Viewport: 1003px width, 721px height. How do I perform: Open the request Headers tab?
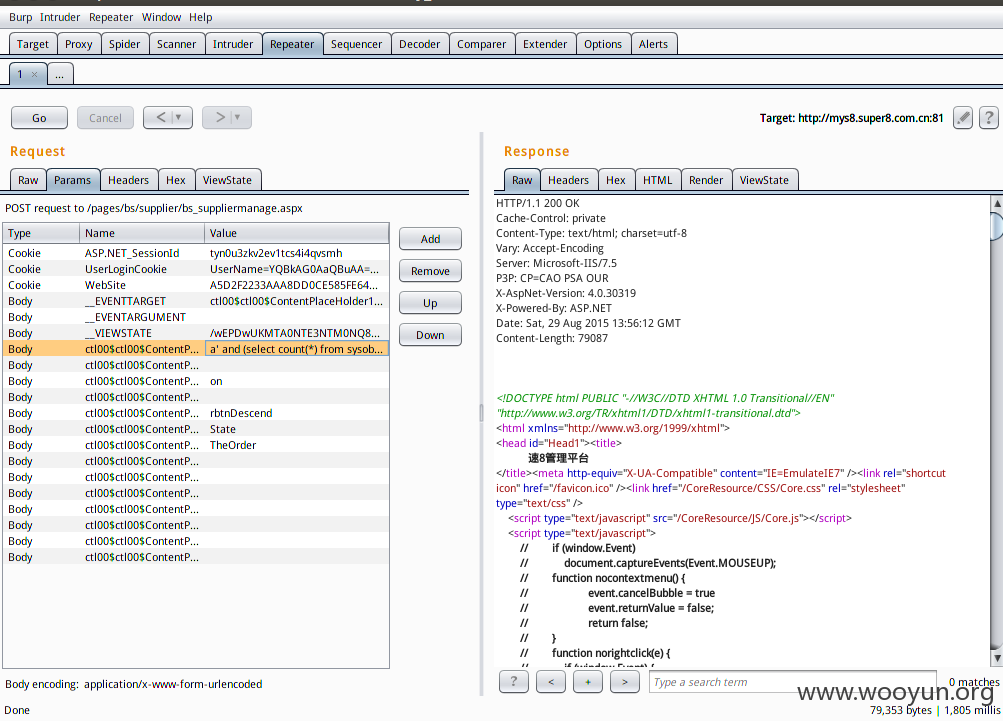point(128,180)
